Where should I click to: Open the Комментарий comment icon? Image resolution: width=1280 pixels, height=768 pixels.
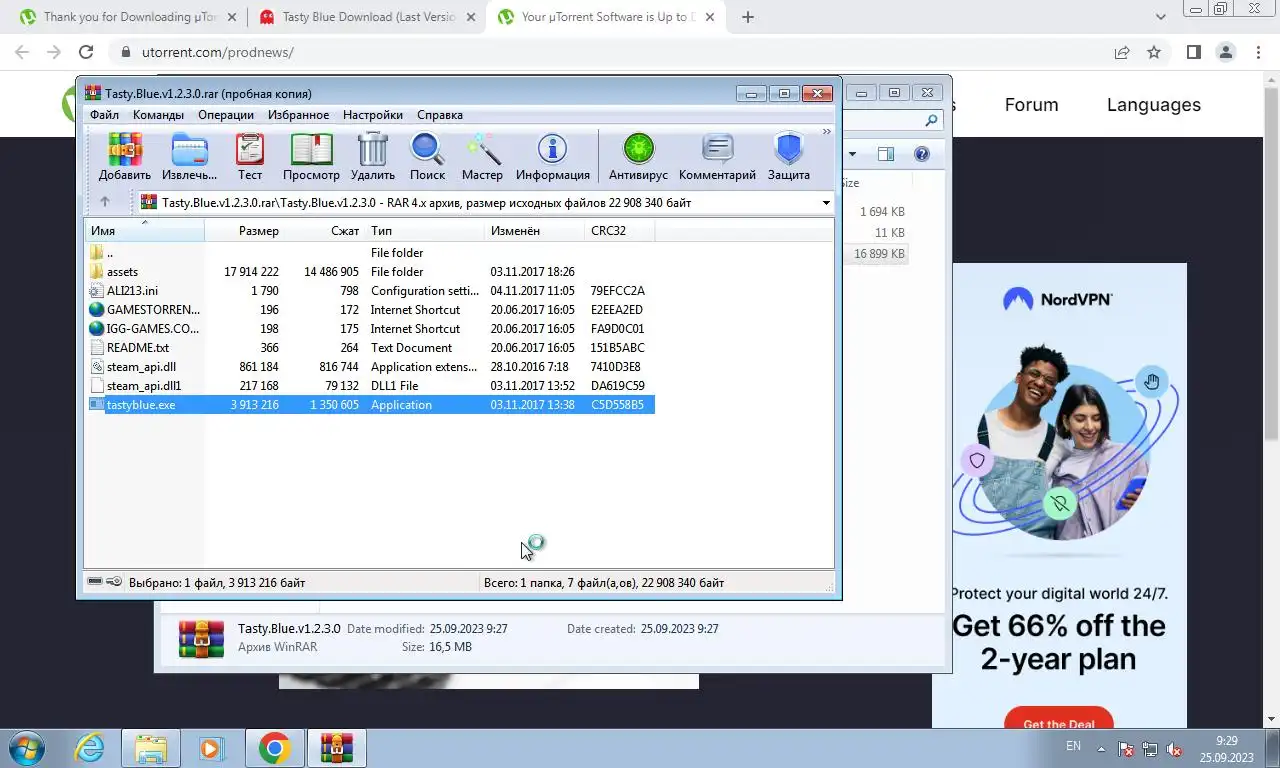click(717, 157)
